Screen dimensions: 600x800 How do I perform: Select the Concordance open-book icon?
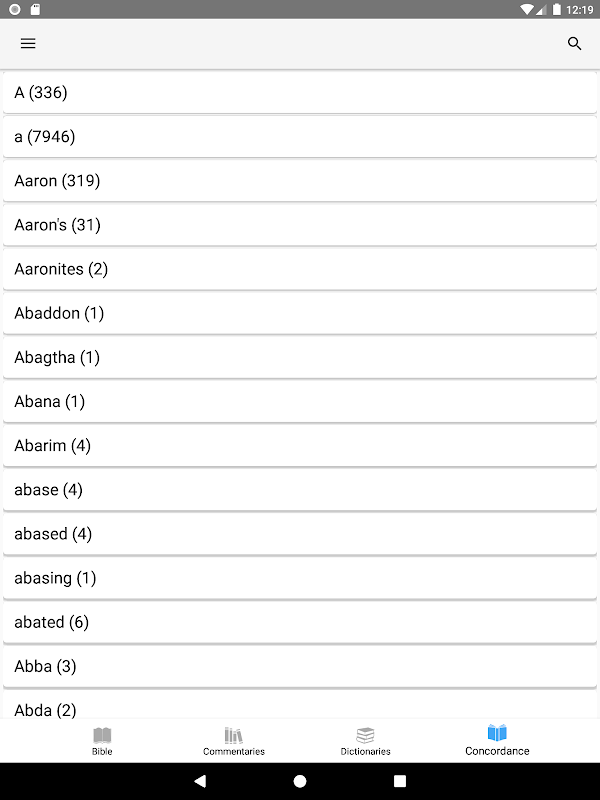pyautogui.click(x=497, y=733)
